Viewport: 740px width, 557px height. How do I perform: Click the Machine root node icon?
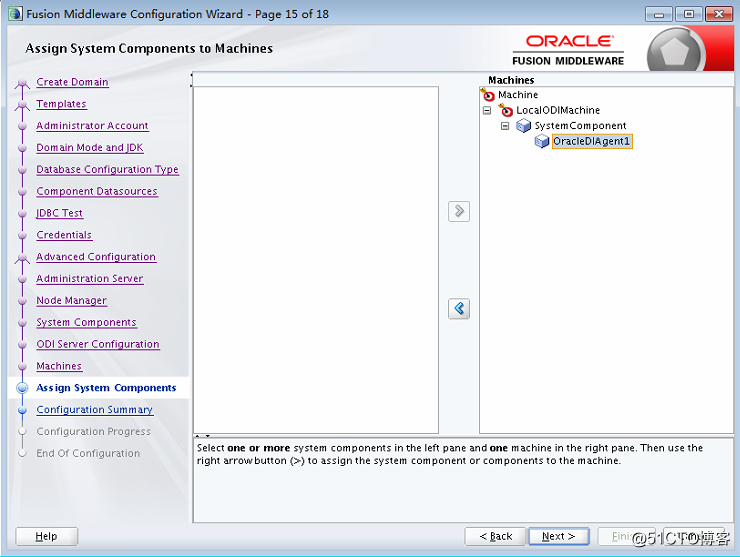pos(488,94)
